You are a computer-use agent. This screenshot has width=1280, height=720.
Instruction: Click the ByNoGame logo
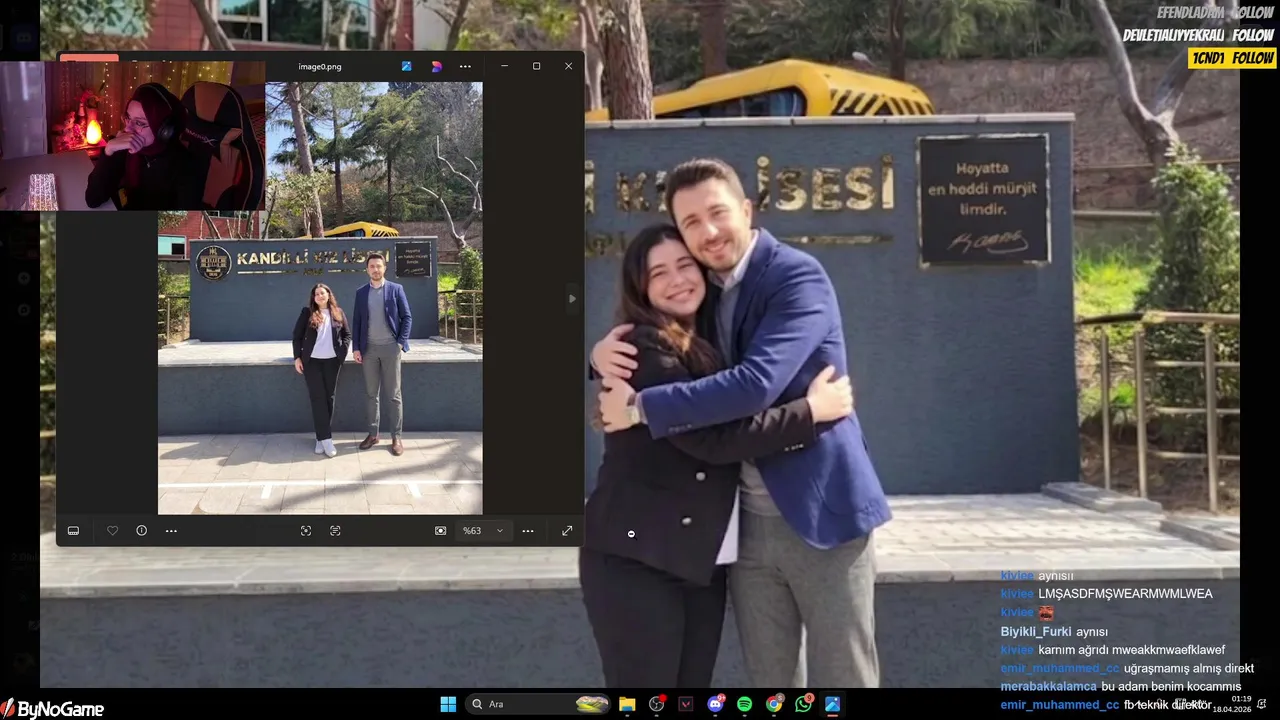pyautogui.click(x=53, y=709)
